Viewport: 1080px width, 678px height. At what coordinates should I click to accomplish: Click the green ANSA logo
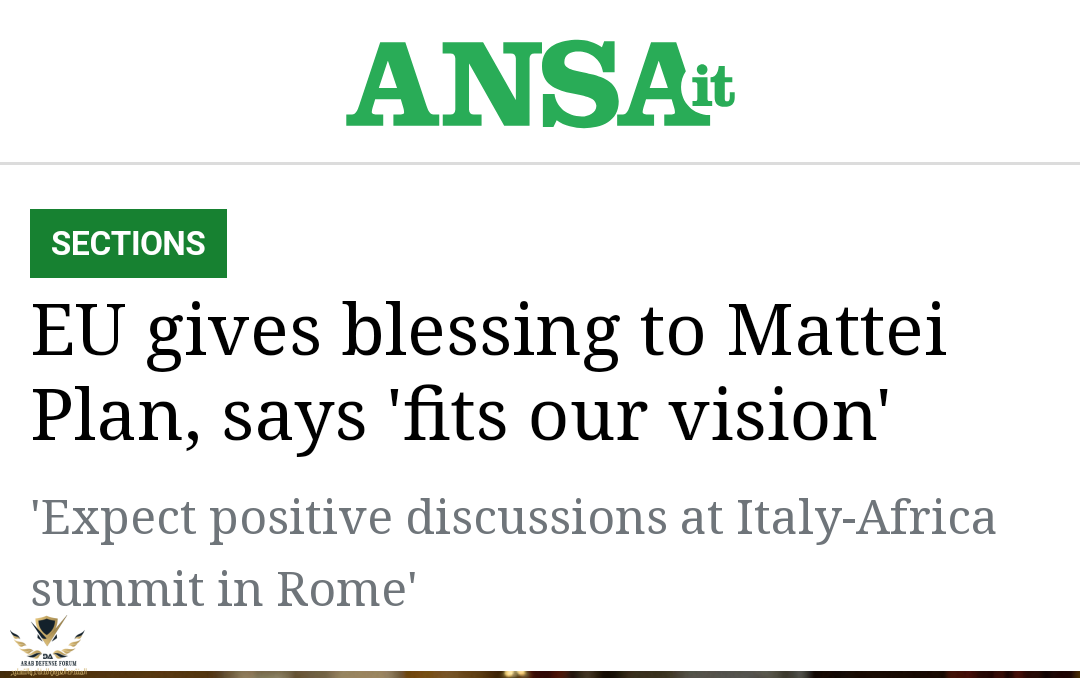[540, 83]
